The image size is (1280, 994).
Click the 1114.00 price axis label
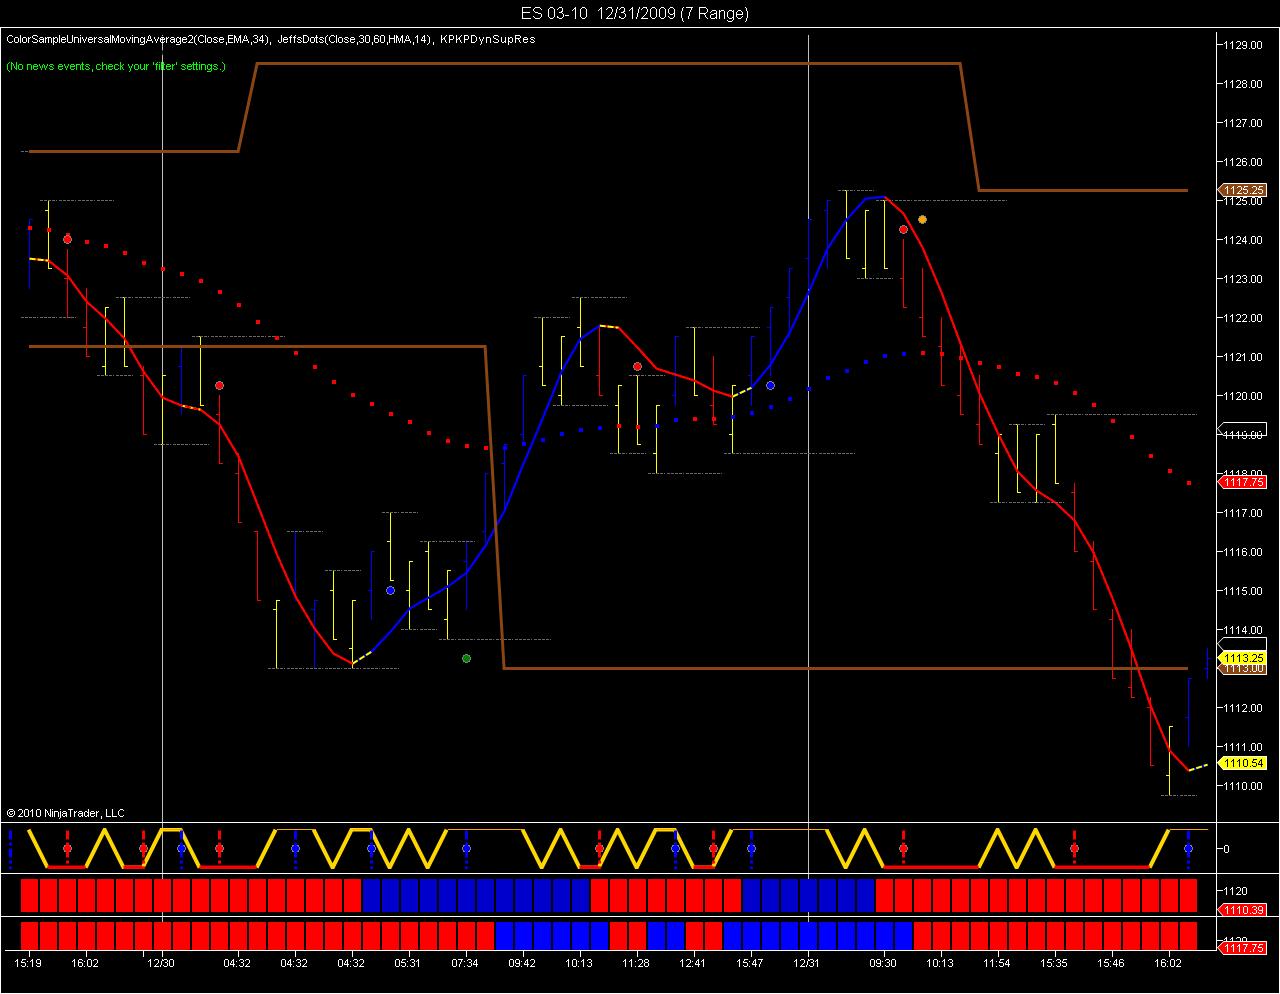[x=1244, y=630]
